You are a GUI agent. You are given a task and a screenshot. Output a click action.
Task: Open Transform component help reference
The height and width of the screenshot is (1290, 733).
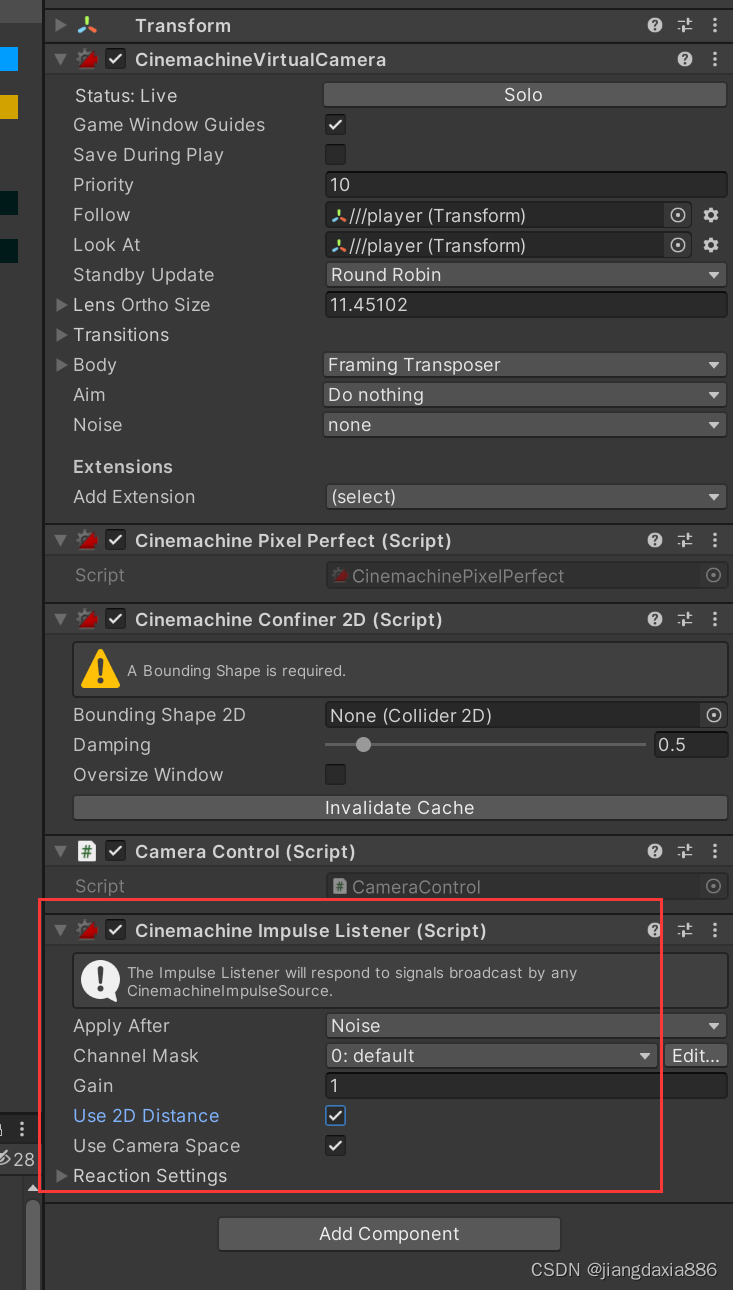coord(655,26)
